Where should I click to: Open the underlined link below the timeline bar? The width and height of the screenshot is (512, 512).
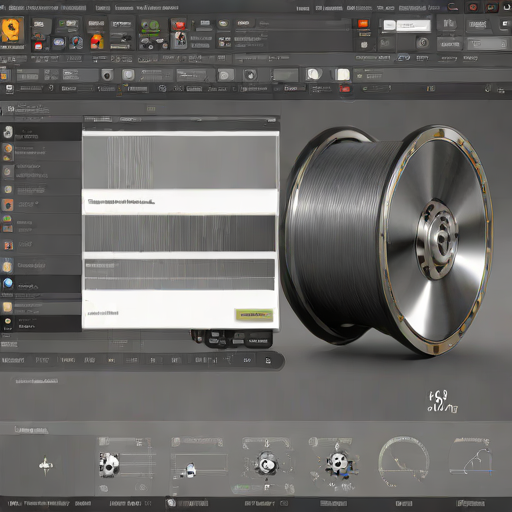click(36, 381)
